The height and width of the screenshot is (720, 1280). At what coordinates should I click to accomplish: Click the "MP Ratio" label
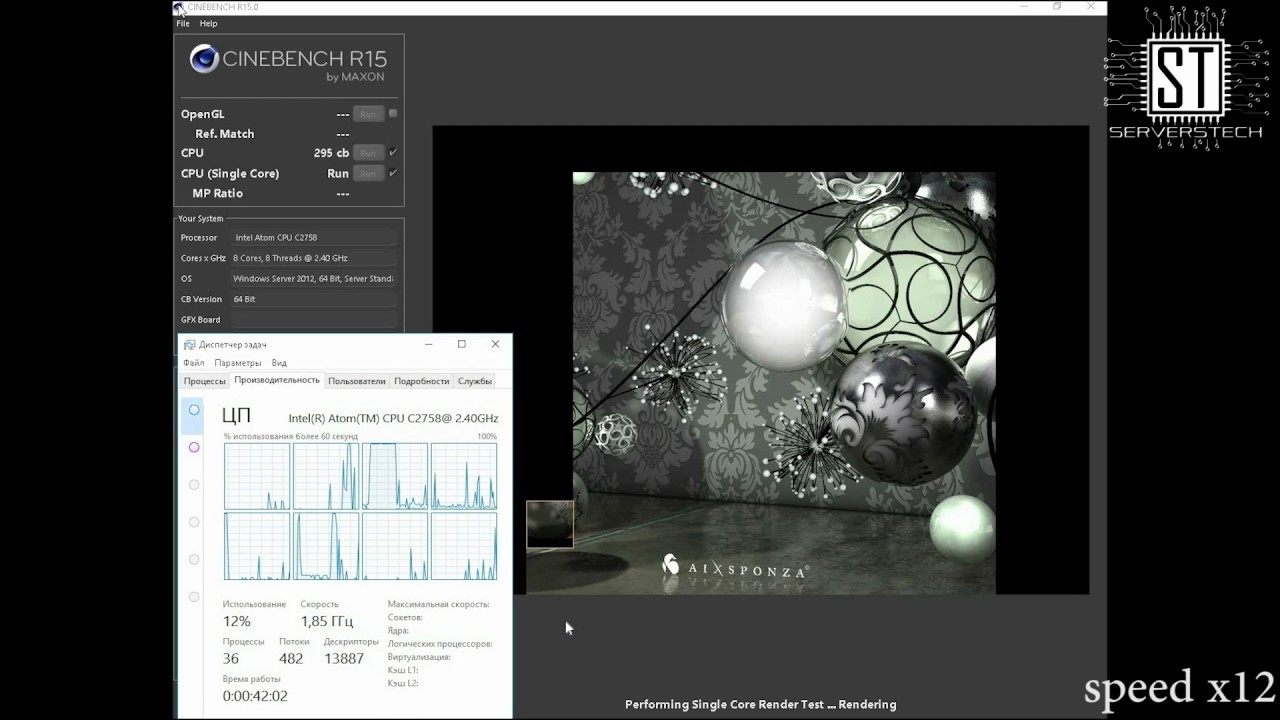coord(218,193)
